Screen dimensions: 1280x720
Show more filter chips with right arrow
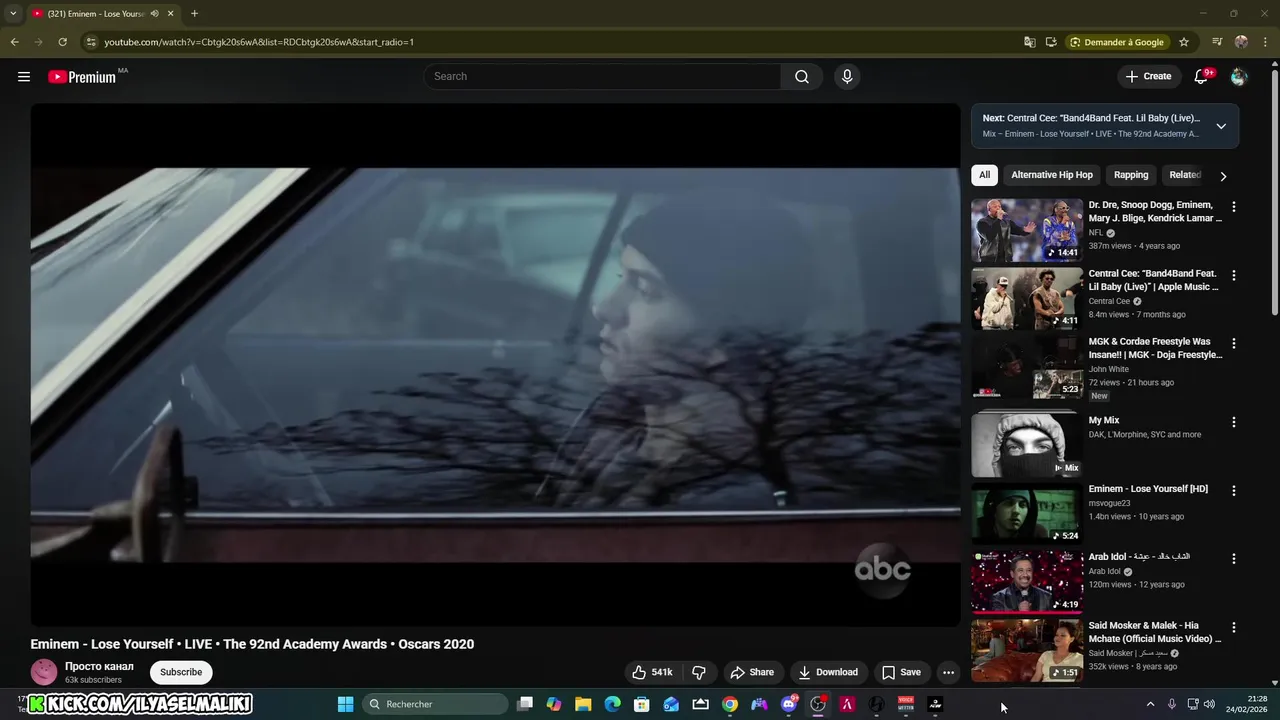point(1222,176)
